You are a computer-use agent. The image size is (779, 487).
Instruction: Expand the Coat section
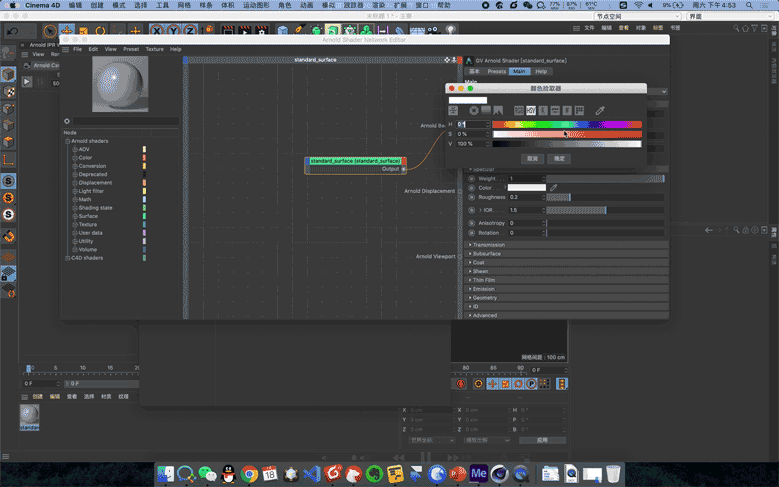566,262
